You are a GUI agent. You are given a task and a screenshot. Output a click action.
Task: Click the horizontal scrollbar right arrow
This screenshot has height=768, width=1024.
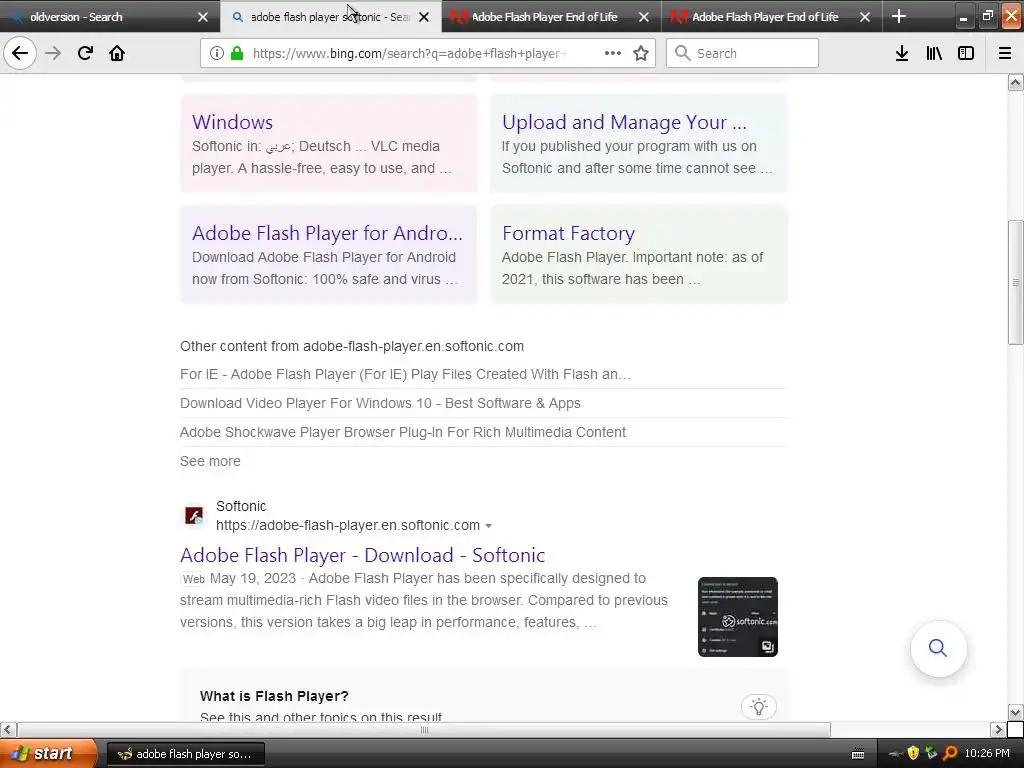998,729
